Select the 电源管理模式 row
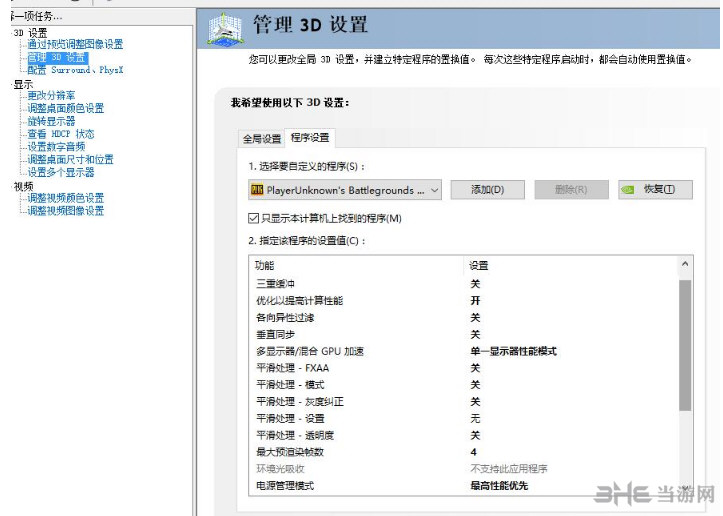The width and height of the screenshot is (723, 516). pos(464,486)
